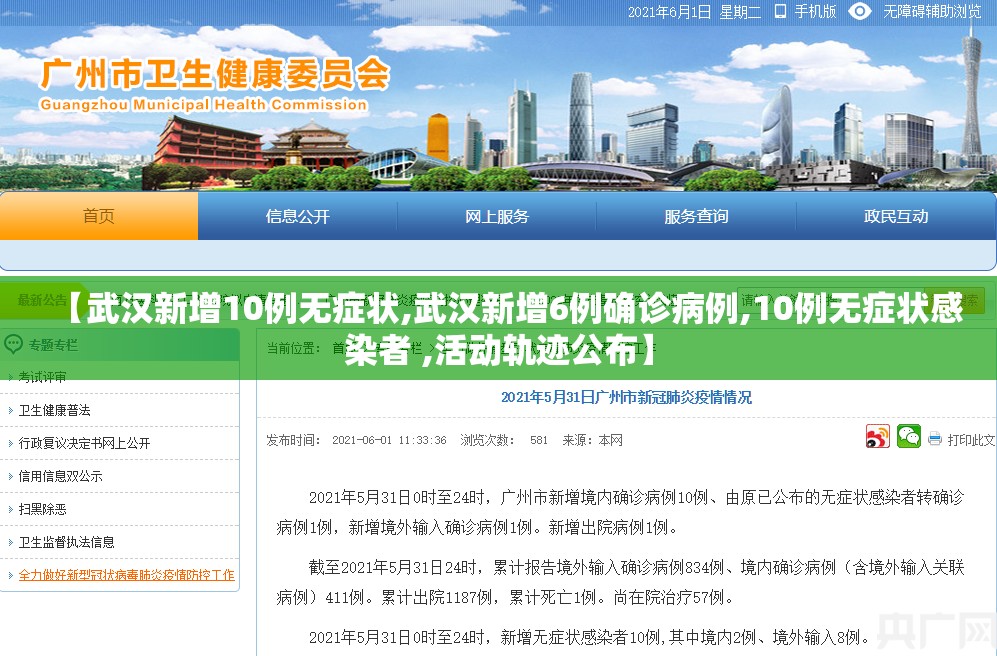This screenshot has width=997, height=656.
Task: Open the 首页 tab
Action: pos(99,216)
